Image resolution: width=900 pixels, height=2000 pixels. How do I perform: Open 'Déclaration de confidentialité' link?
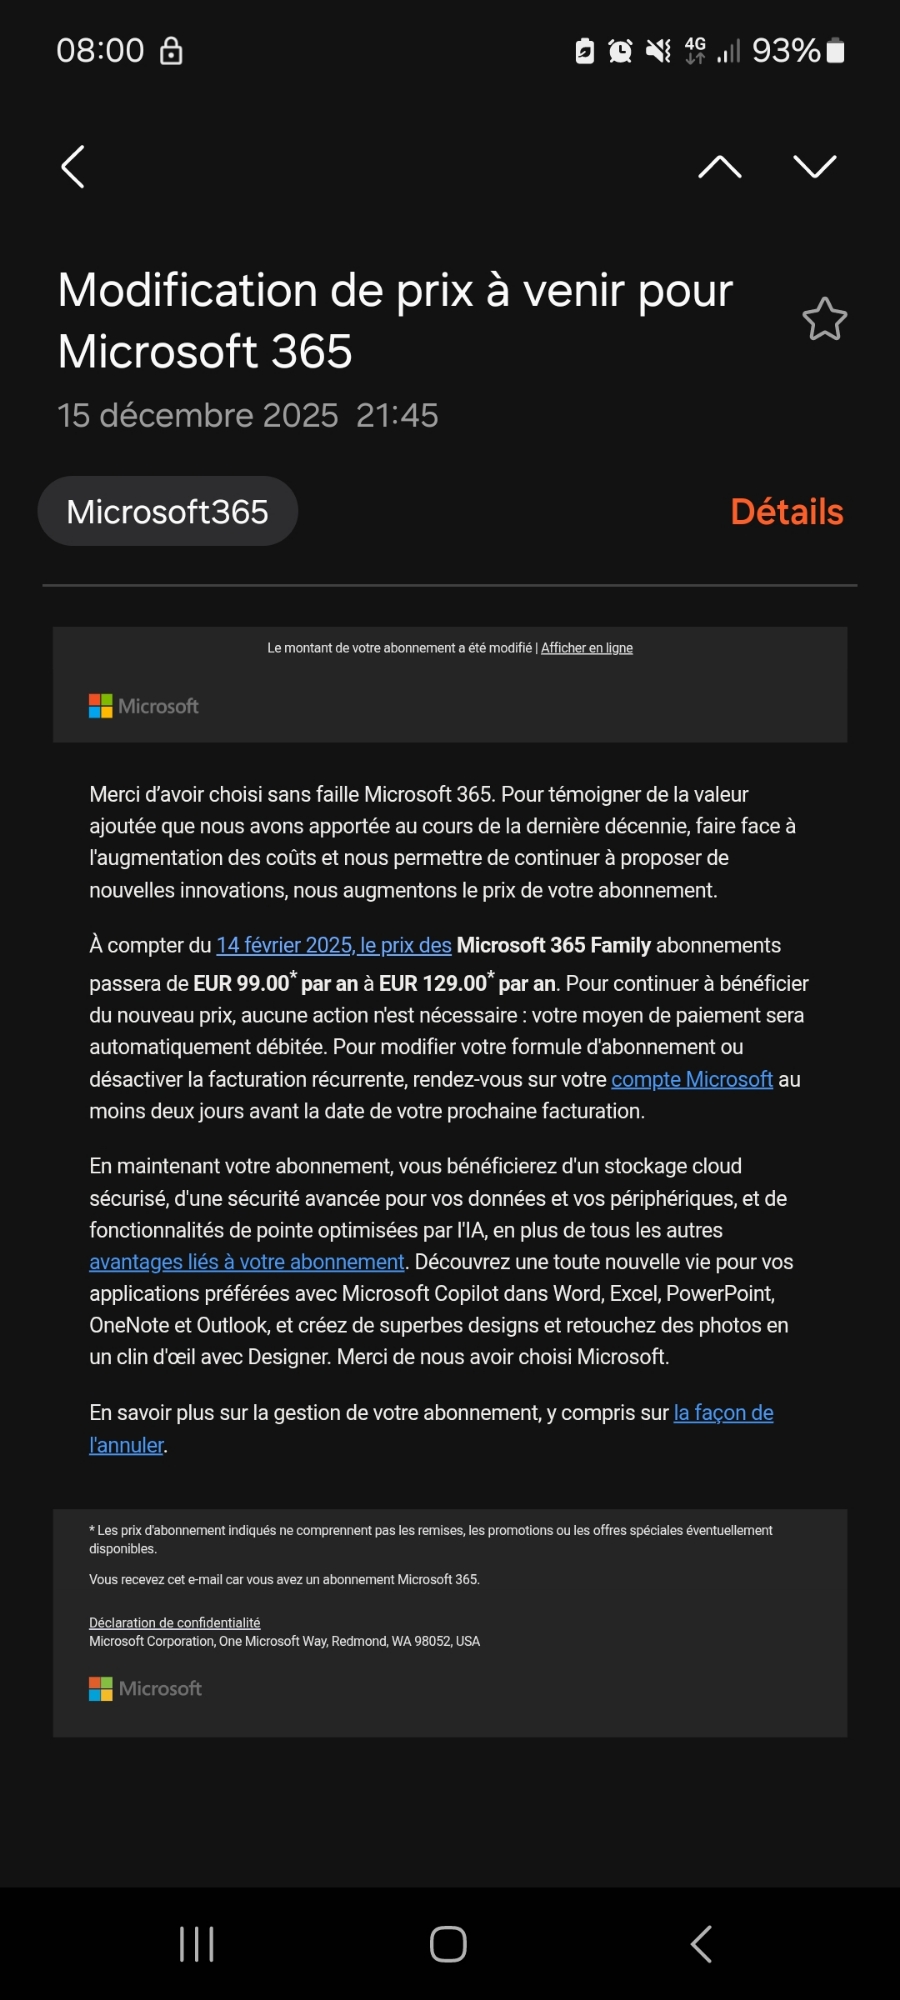(x=175, y=1623)
